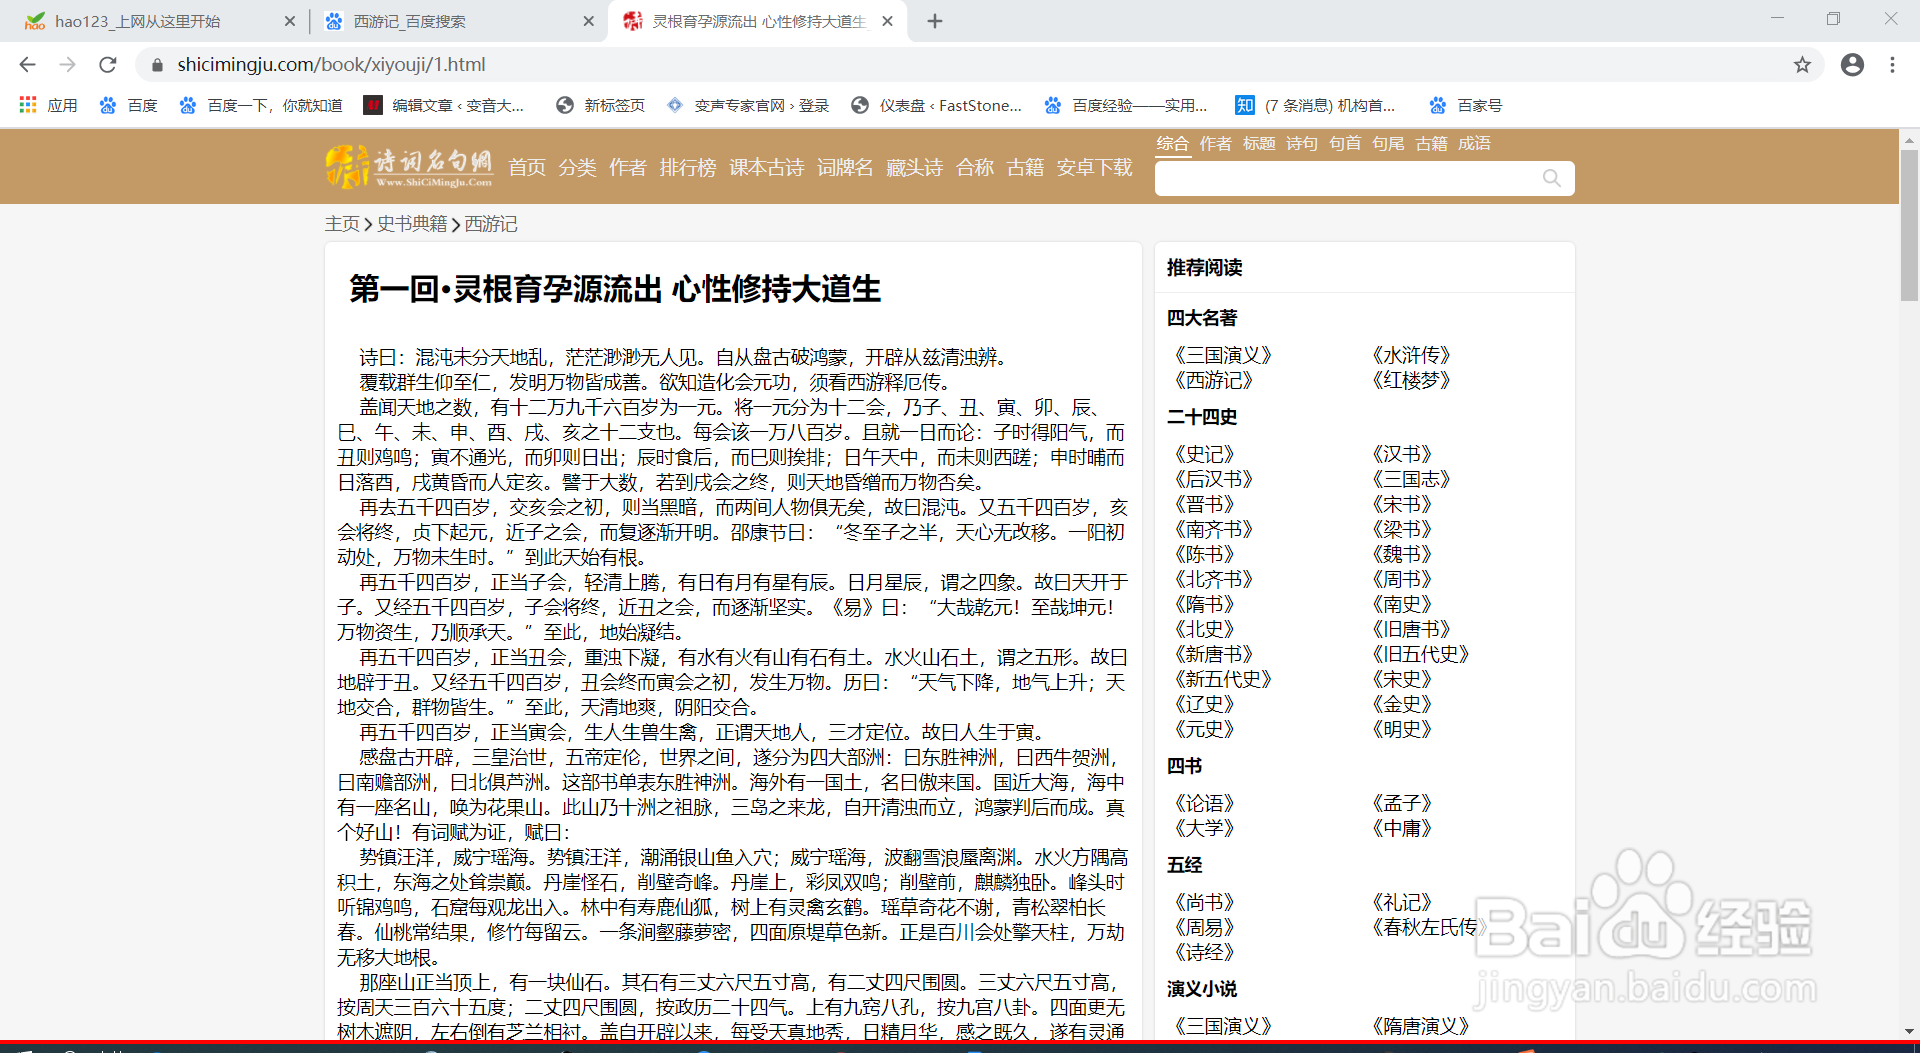Open 《论语》 link
Viewport: 1920px width, 1053px height.
[x=1204, y=803]
